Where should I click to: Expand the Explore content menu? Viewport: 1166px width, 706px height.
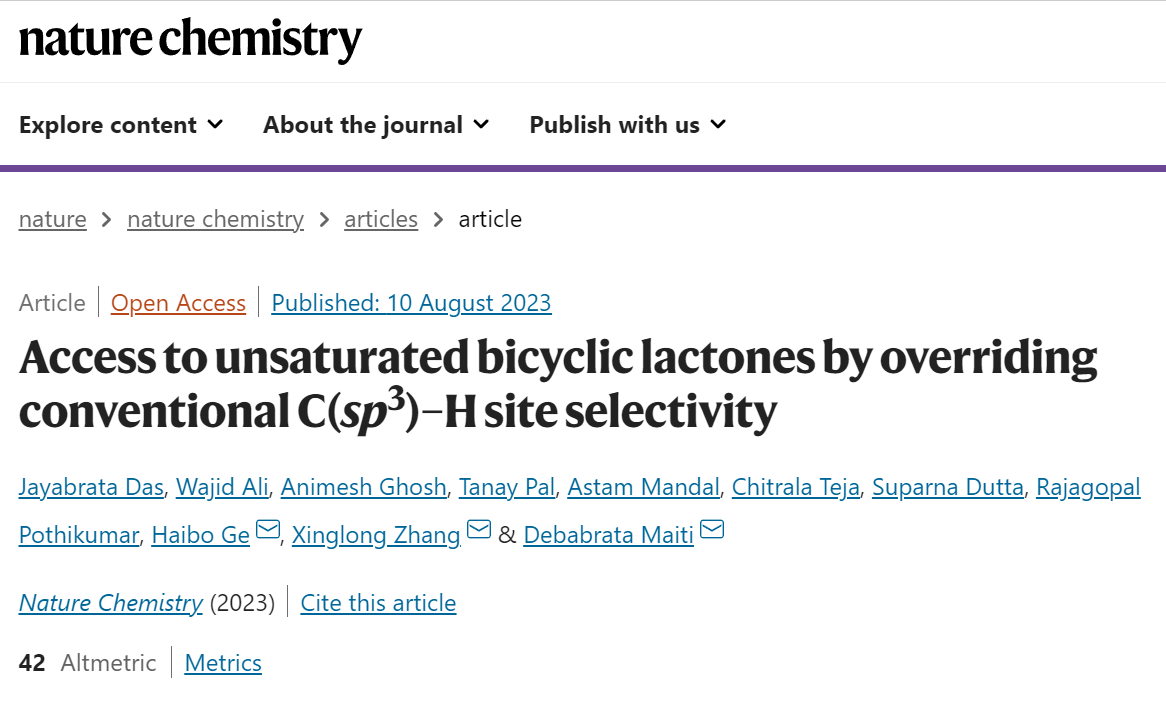tap(121, 125)
